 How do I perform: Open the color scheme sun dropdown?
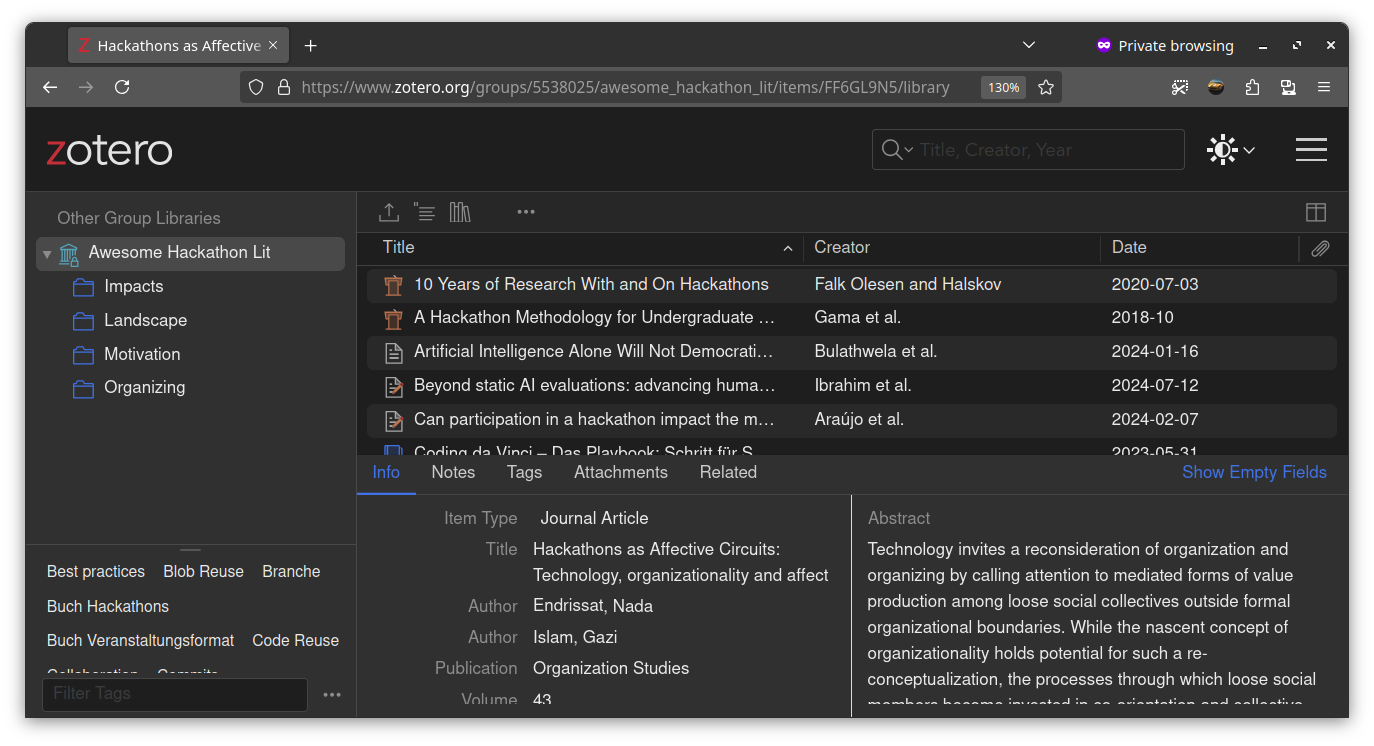1231,150
